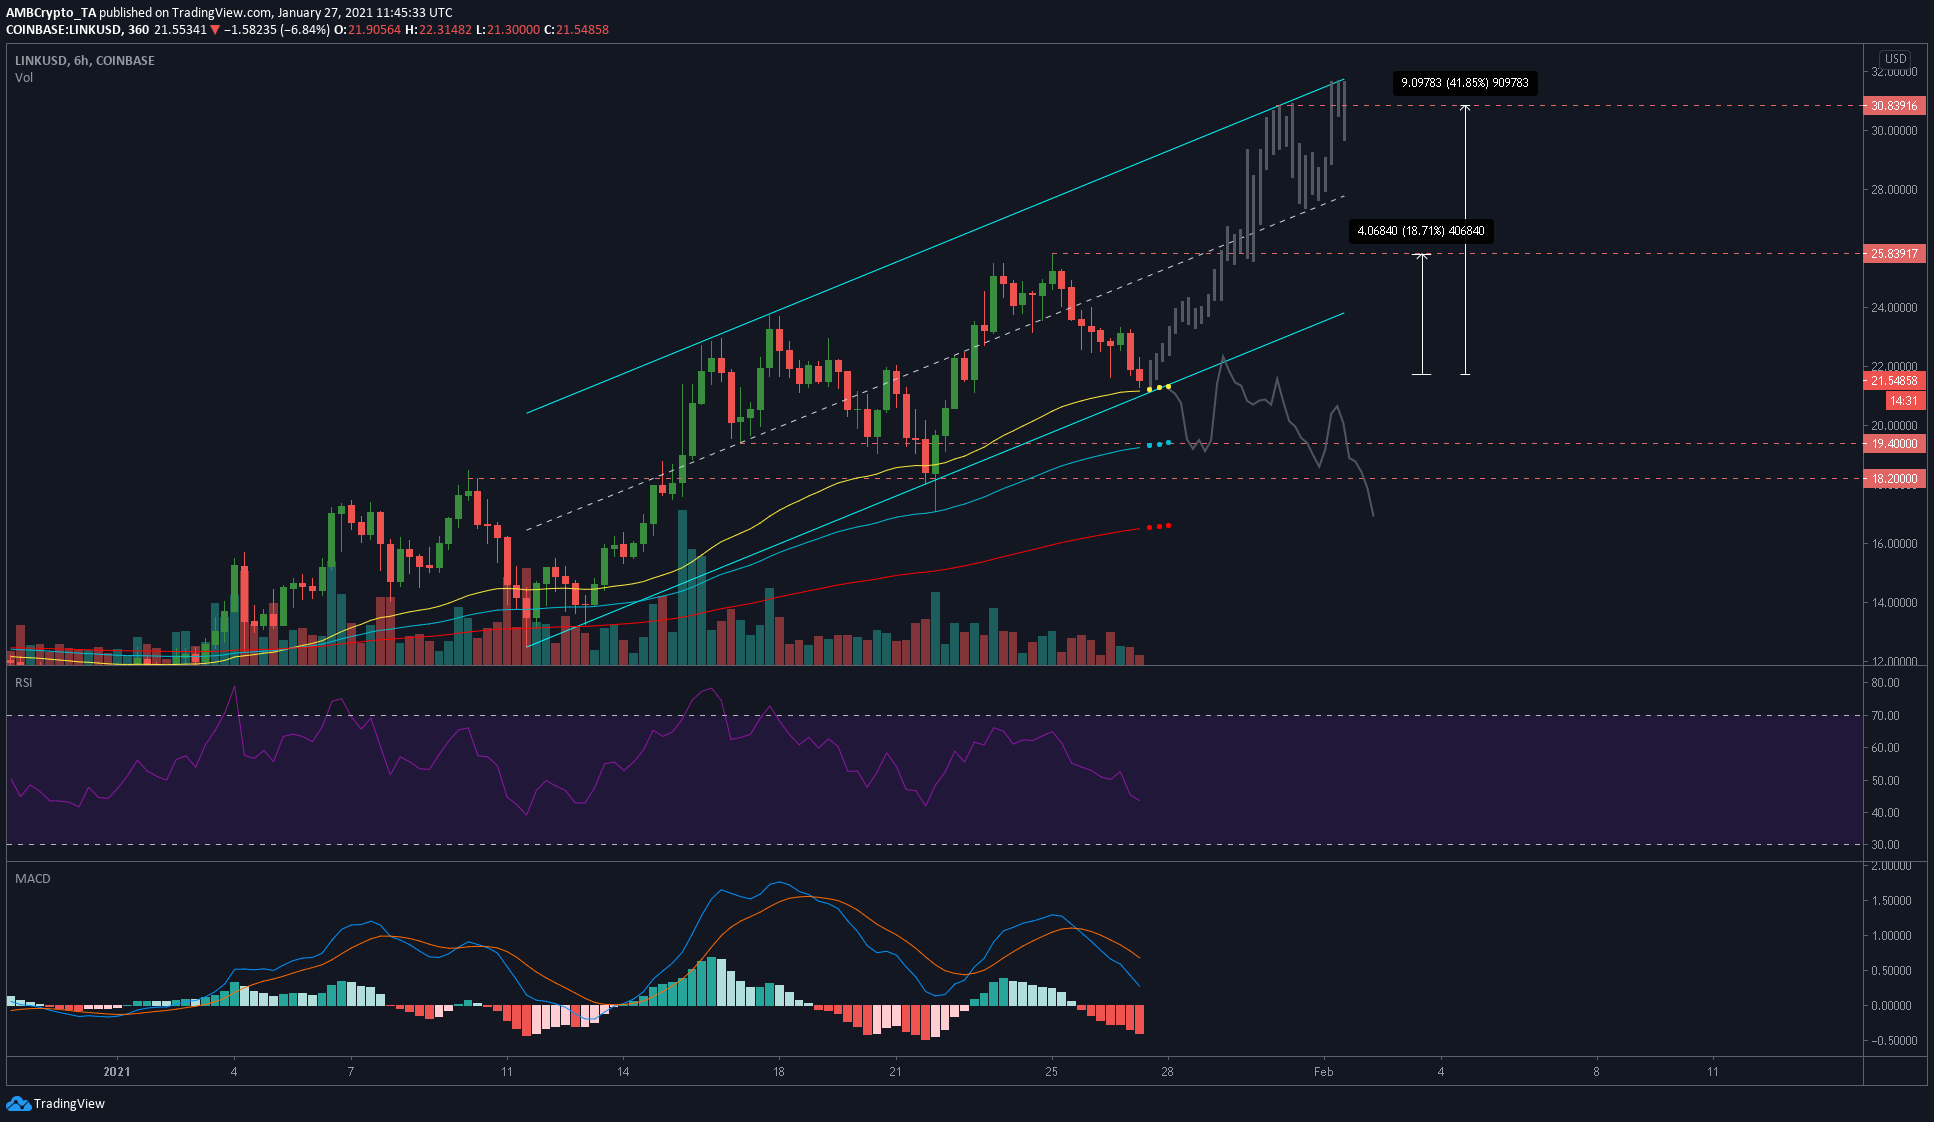This screenshot has height=1122, width=1934.
Task: Click the Vol indicator label
Action: tap(24, 77)
